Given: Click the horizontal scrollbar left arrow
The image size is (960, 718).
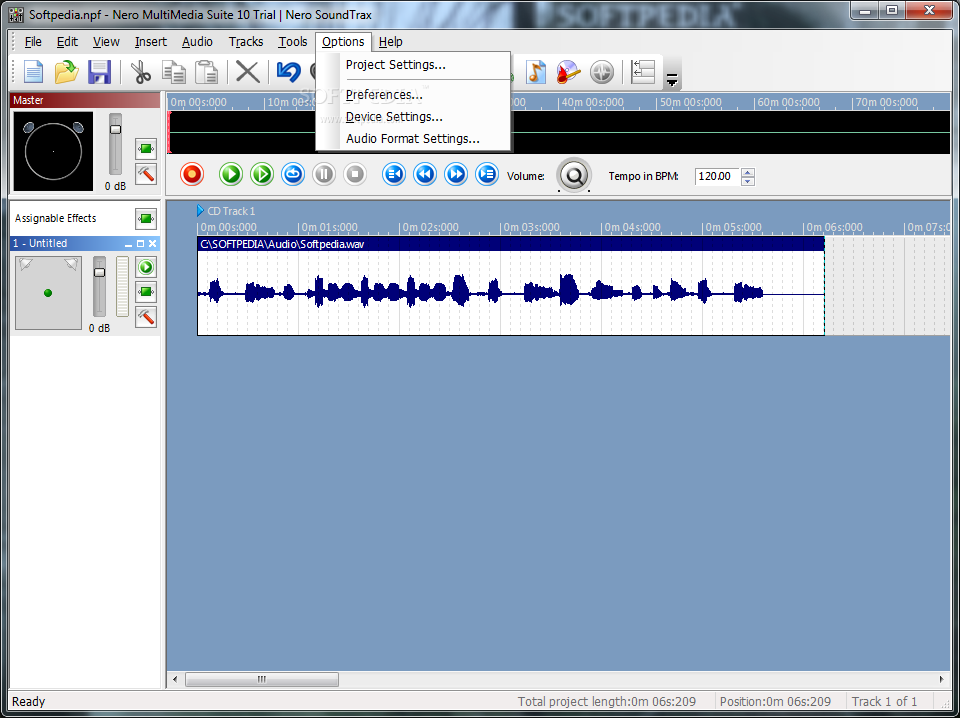Looking at the screenshot, I should [x=175, y=679].
